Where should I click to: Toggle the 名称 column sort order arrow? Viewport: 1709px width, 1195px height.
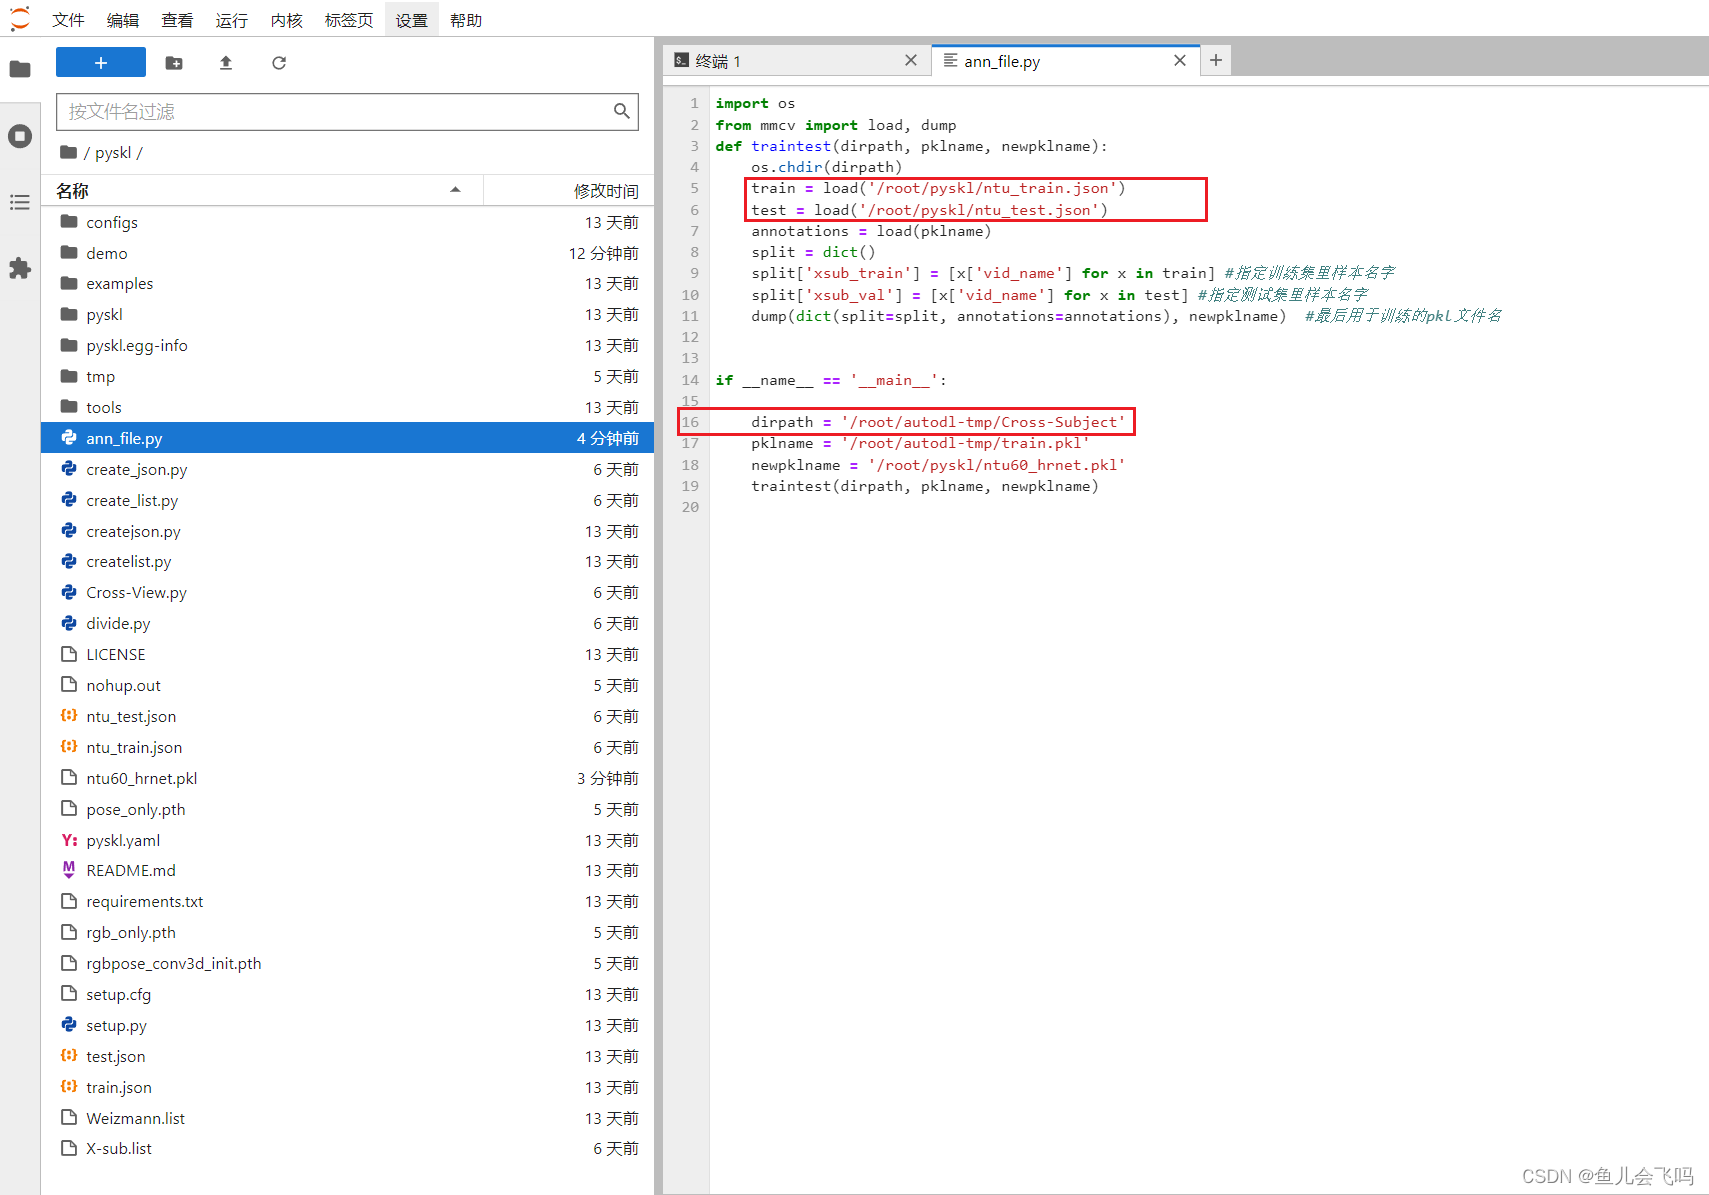point(455,189)
